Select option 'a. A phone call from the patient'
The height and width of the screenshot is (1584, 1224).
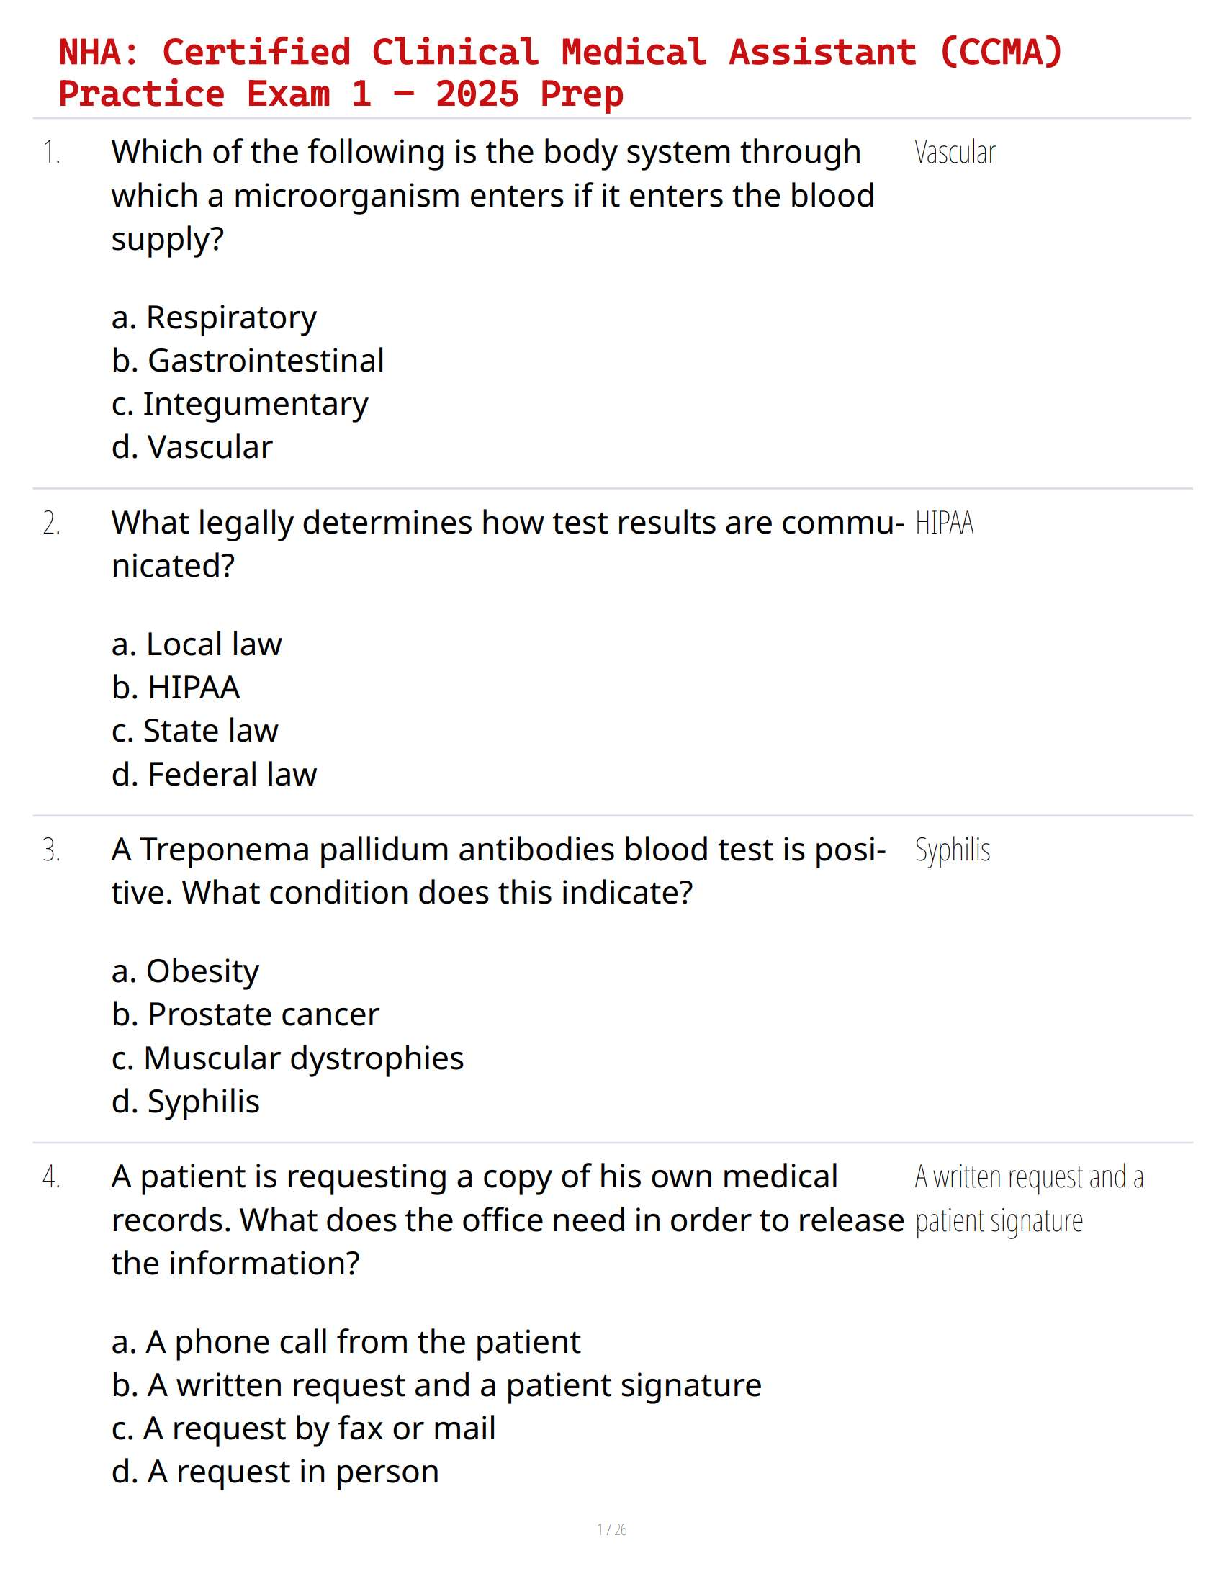[346, 1342]
